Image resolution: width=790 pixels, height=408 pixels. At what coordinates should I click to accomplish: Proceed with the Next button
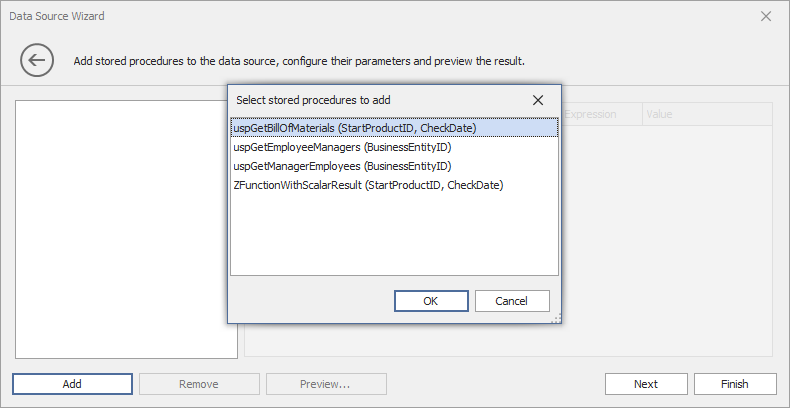click(646, 384)
